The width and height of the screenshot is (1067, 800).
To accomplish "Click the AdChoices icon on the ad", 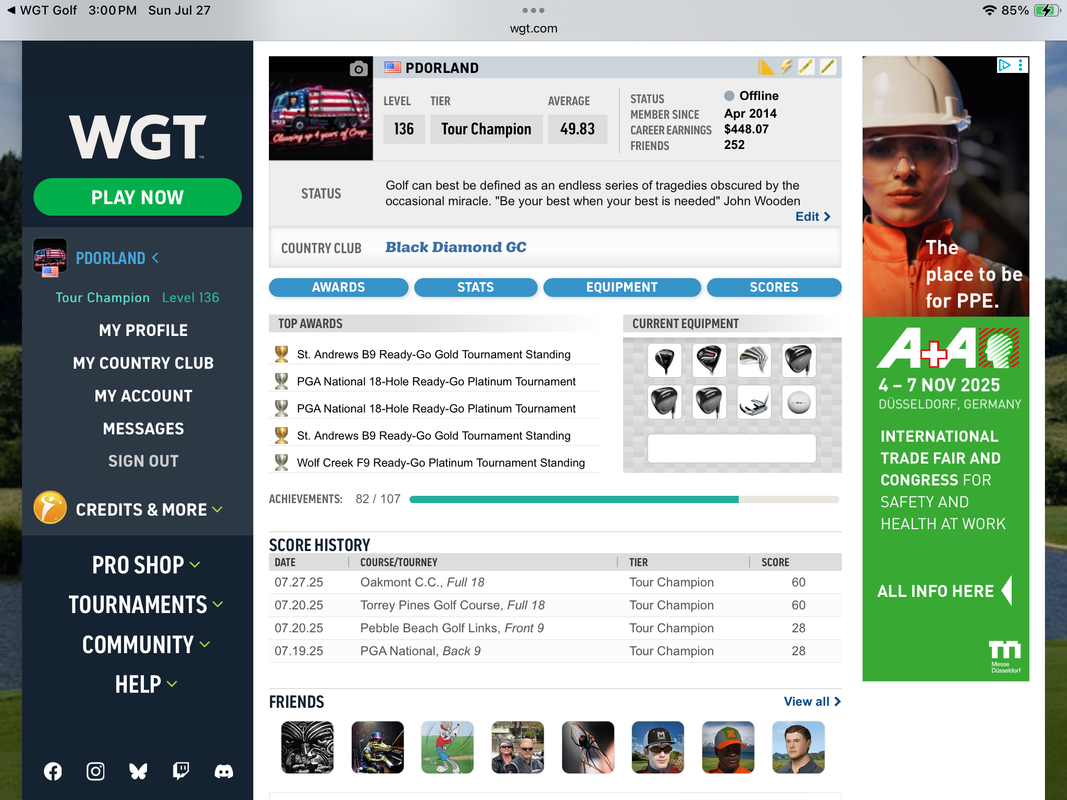I will point(1004,65).
